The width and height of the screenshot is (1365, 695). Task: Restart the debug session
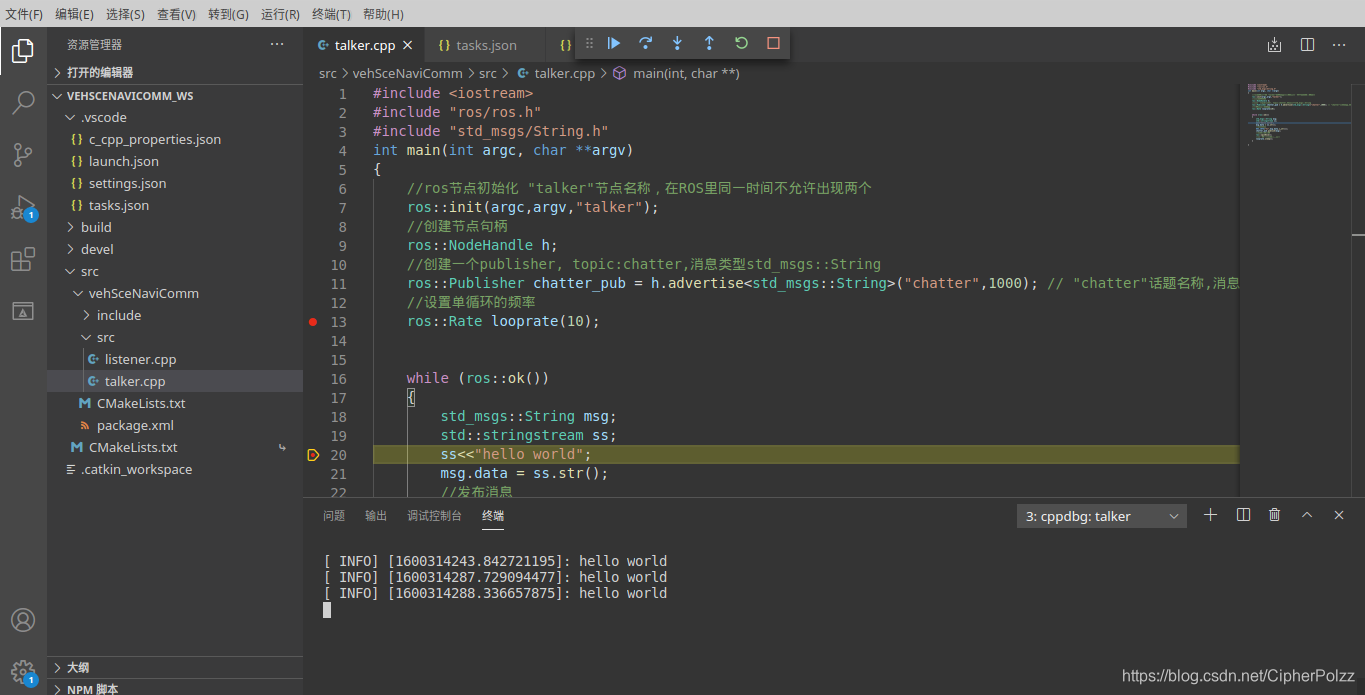[x=741, y=43]
